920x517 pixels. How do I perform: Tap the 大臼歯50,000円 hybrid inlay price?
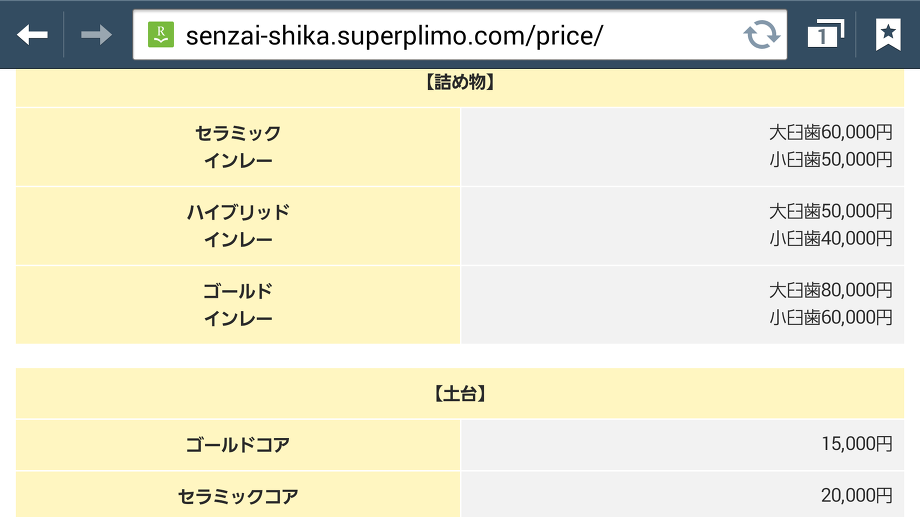pos(830,211)
